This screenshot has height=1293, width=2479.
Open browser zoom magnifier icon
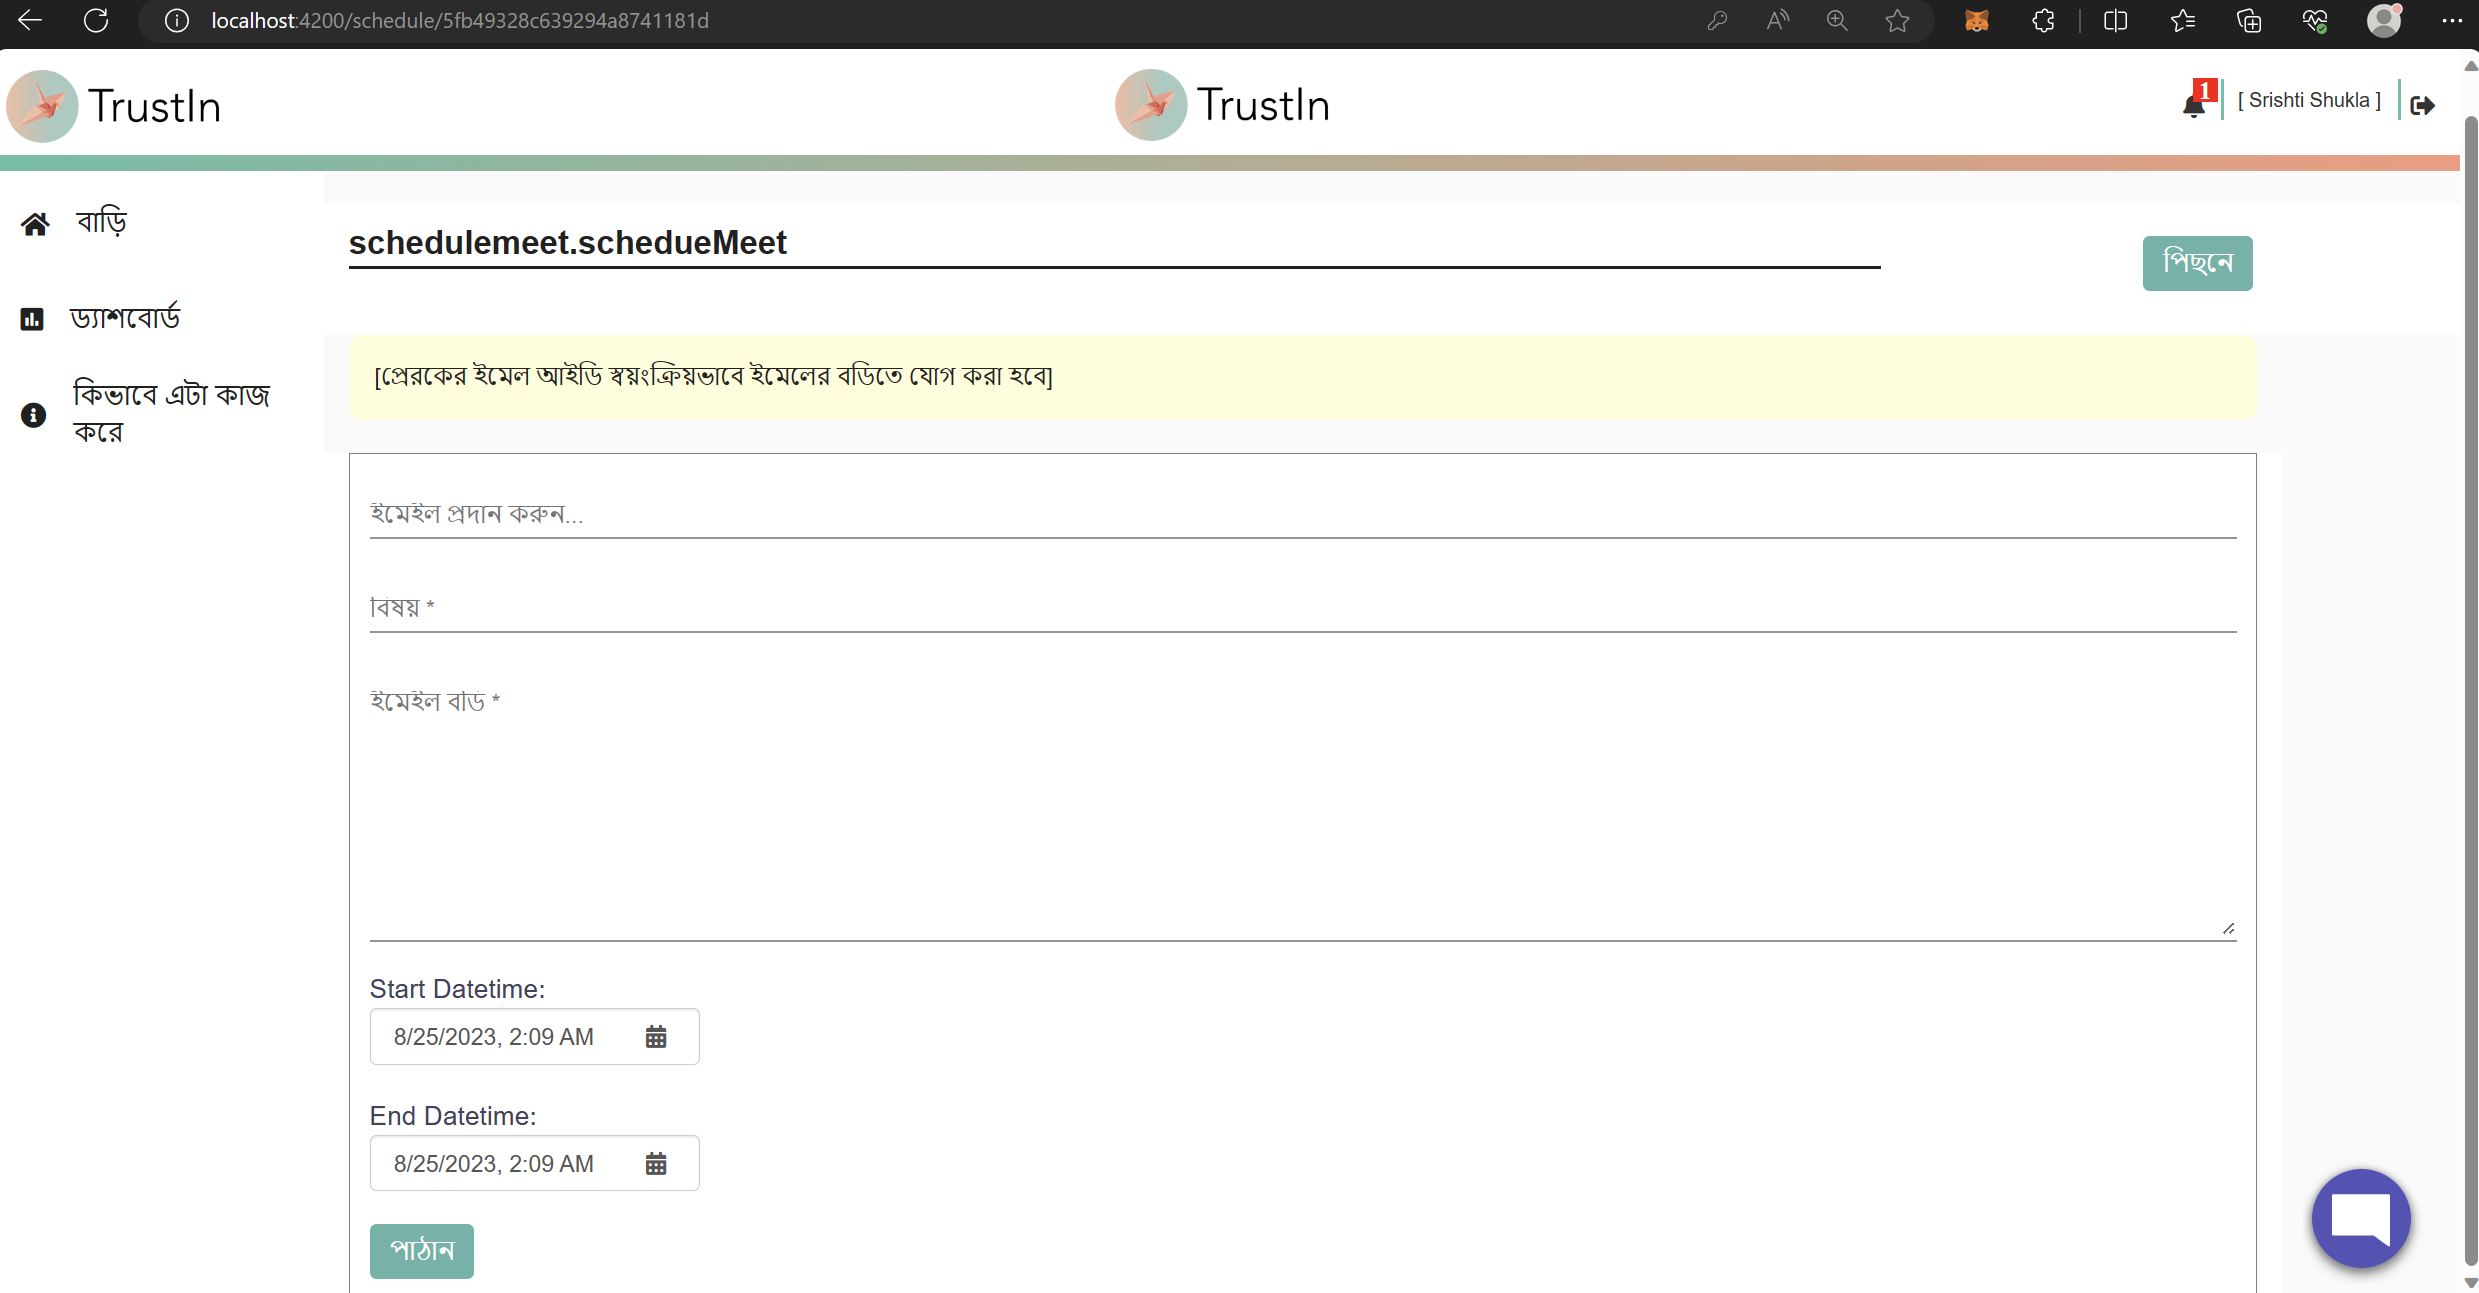1837,20
